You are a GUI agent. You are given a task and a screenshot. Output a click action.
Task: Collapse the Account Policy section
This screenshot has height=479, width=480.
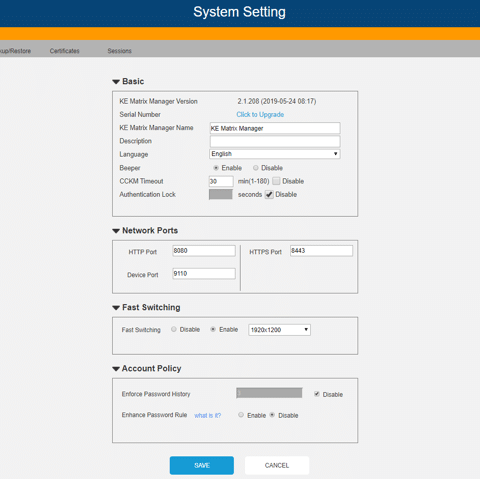[116, 369]
